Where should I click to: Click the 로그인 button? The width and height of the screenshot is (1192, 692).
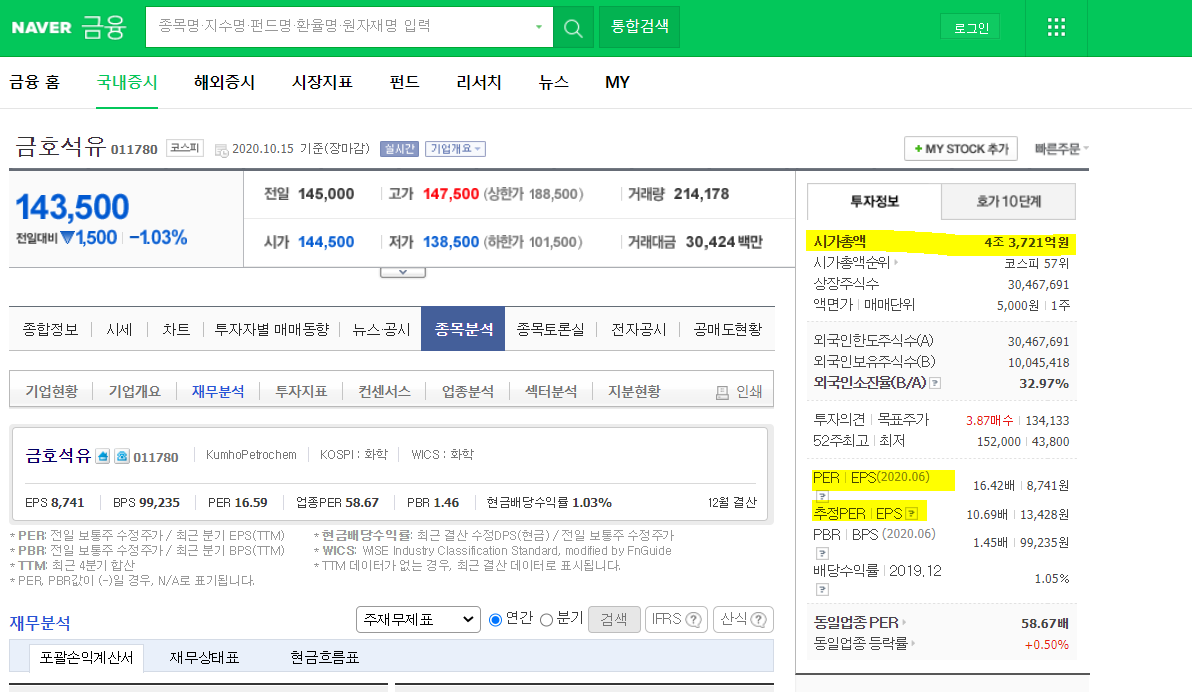(971, 27)
